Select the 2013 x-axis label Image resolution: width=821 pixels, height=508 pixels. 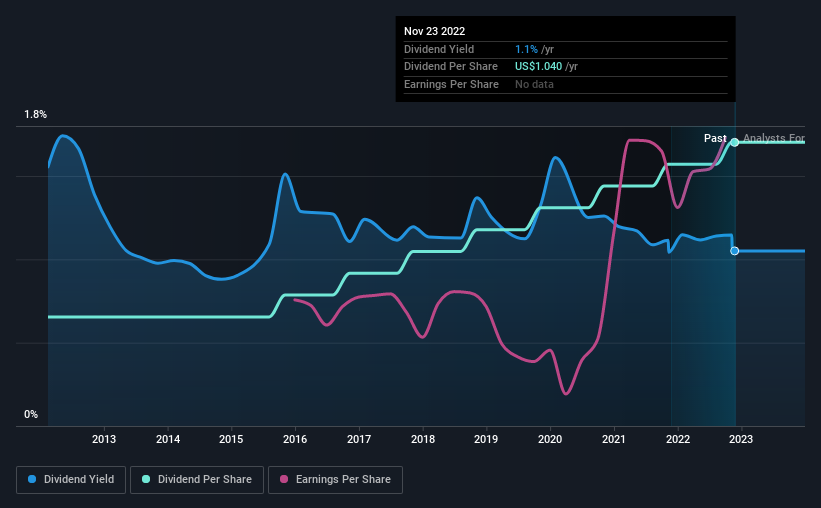pos(104,439)
